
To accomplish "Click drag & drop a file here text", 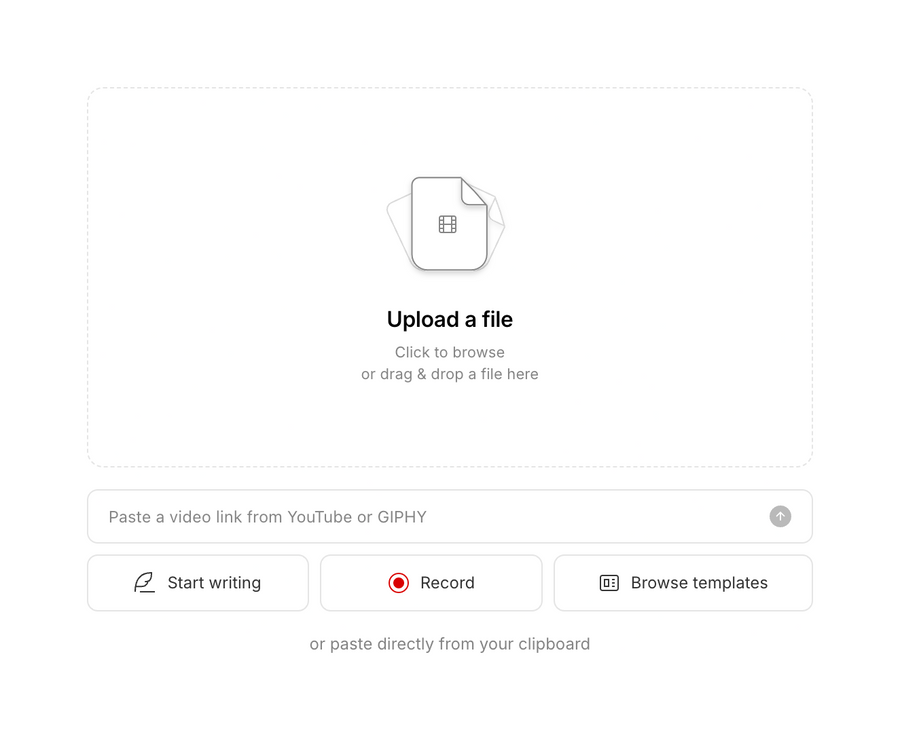I will click(449, 374).
